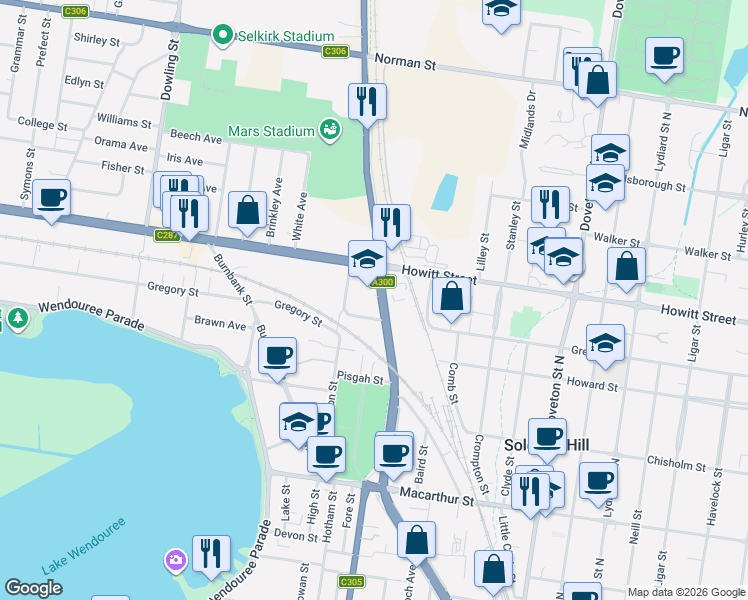
Task: Select the restaurant marker at Lake Wendouree shore
Action: (211, 557)
